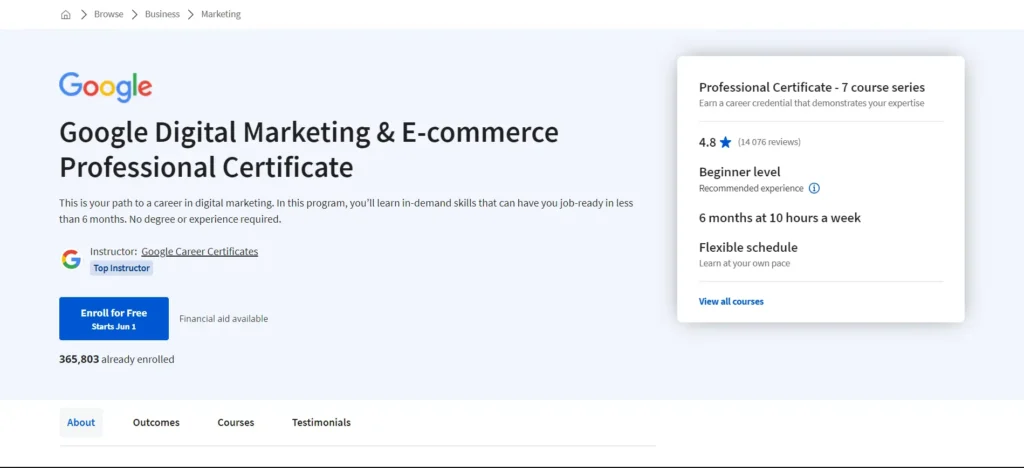Click Financial aid available text

click(223, 319)
